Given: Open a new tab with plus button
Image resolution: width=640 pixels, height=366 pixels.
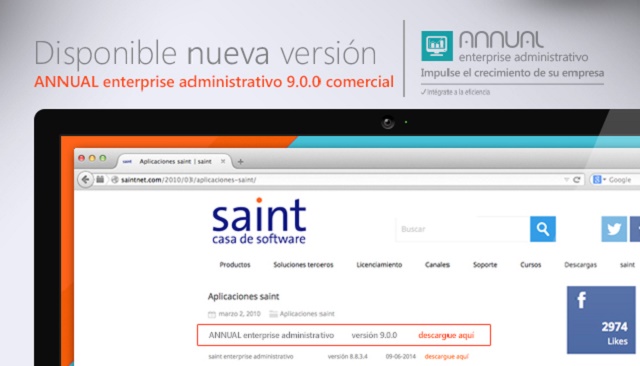Looking at the screenshot, I should (240, 162).
